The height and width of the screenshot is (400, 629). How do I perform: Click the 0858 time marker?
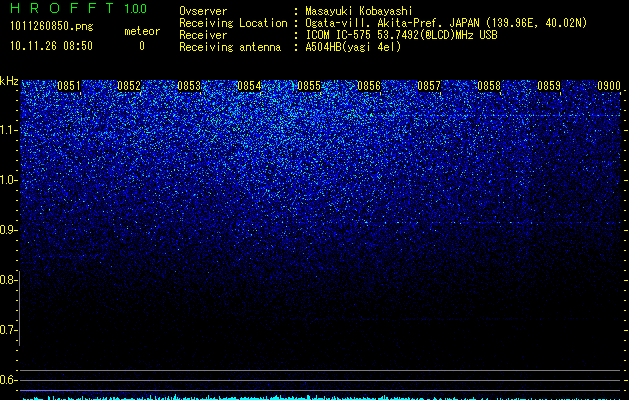tap(489, 86)
